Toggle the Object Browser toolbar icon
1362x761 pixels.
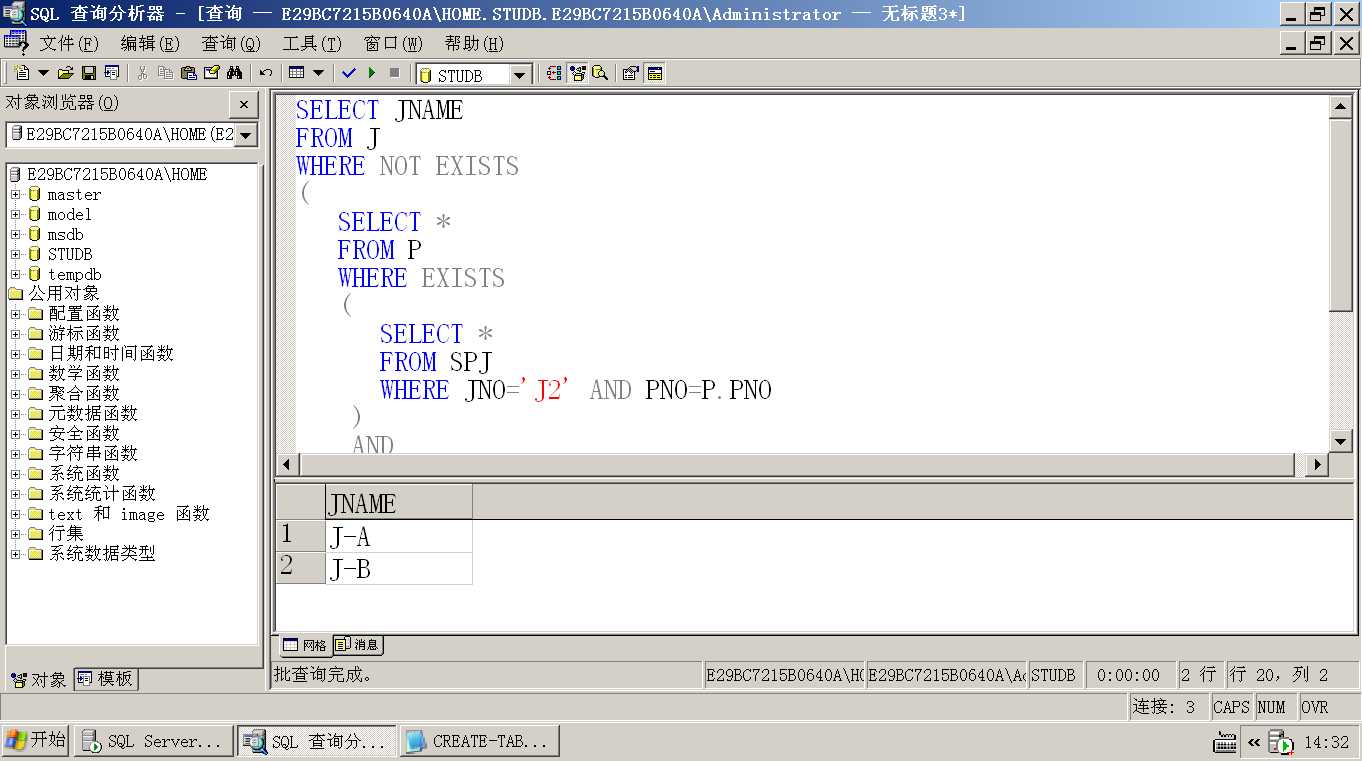(x=577, y=73)
